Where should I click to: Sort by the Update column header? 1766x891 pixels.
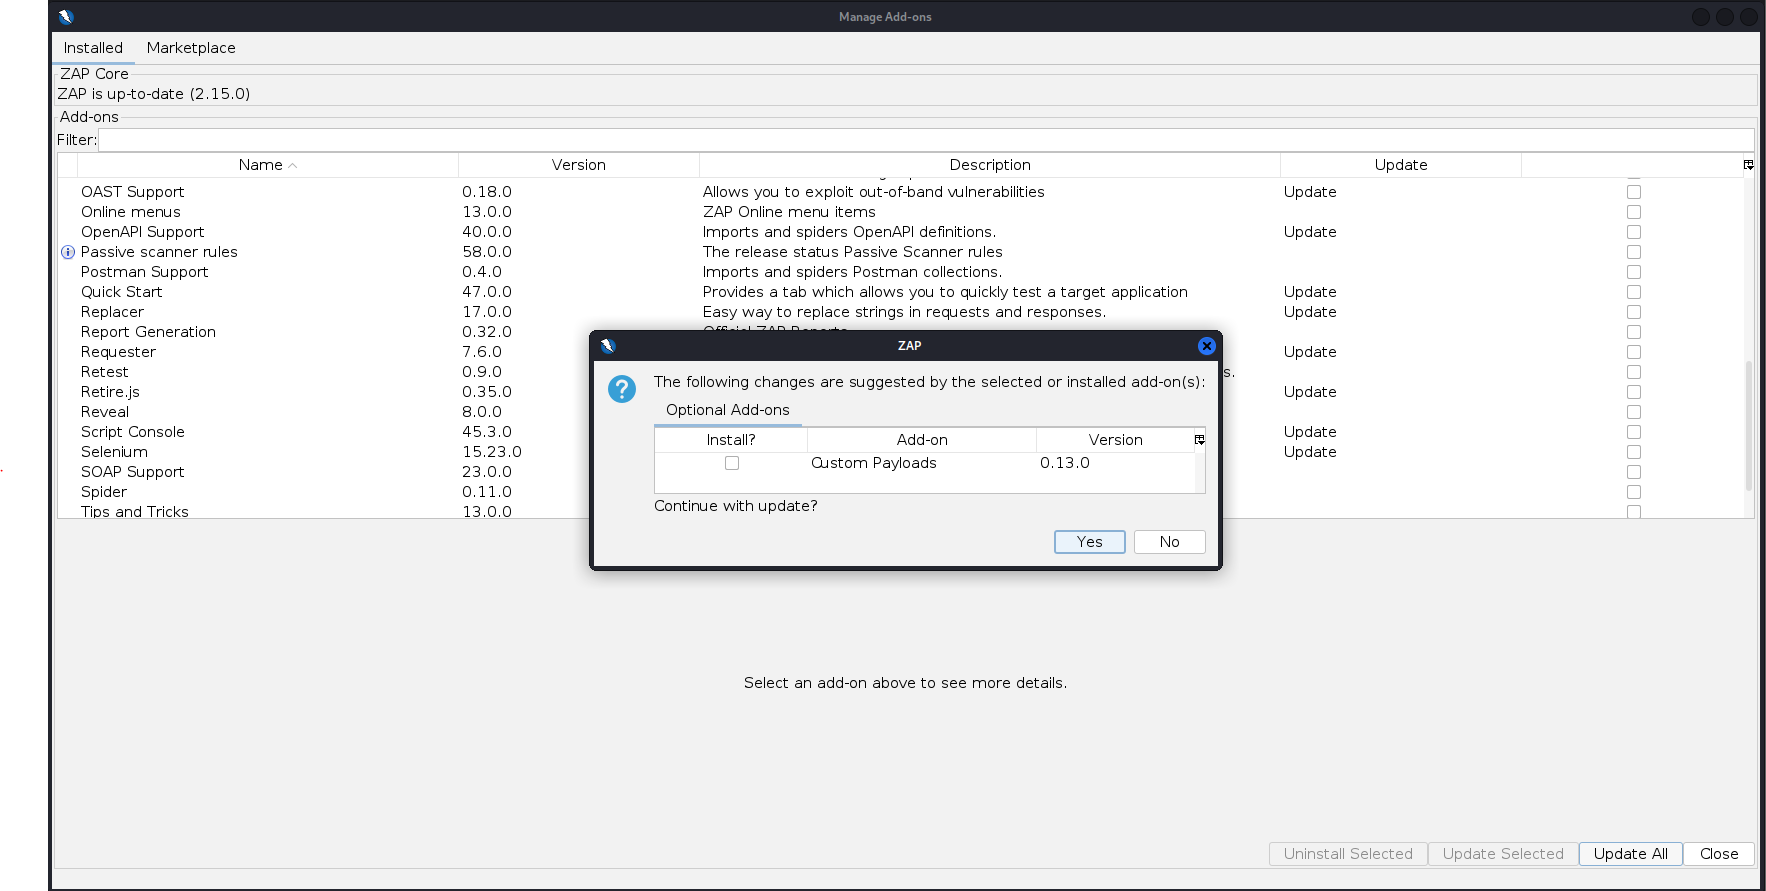[1401, 165]
